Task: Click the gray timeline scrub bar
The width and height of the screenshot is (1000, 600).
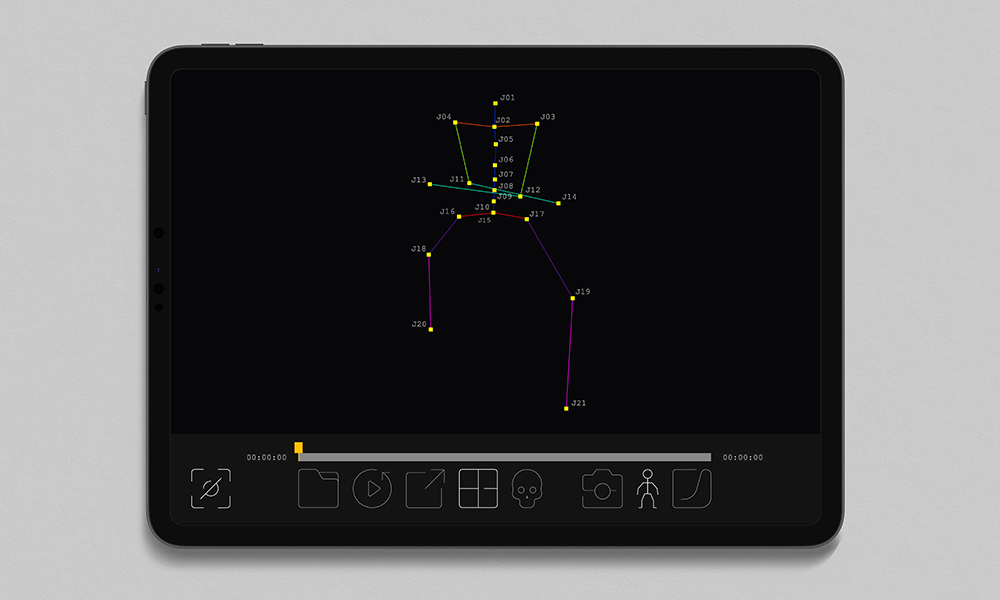Action: tap(504, 457)
